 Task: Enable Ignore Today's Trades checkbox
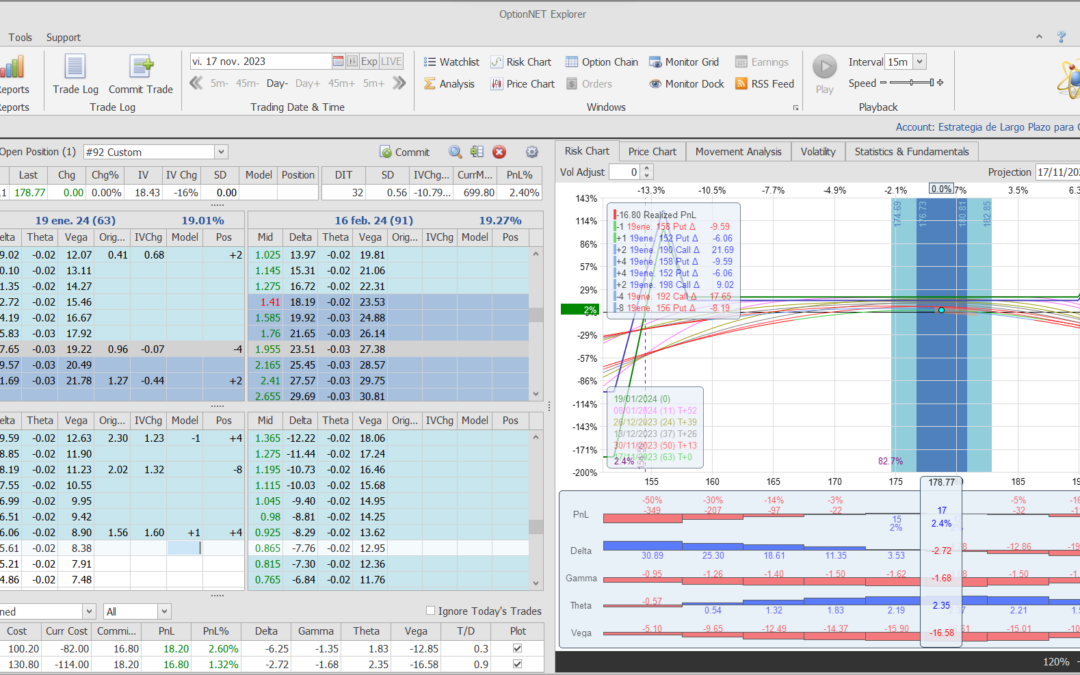pos(431,611)
